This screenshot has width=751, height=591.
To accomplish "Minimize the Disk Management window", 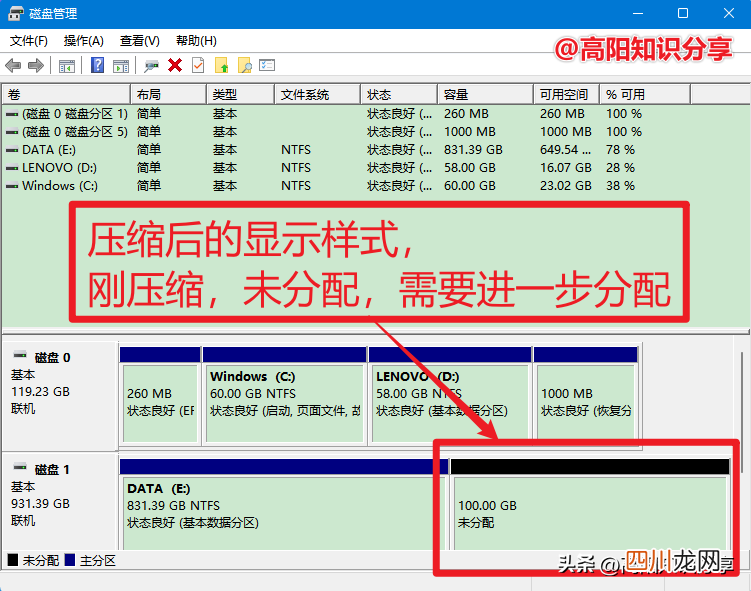I will 637,13.
